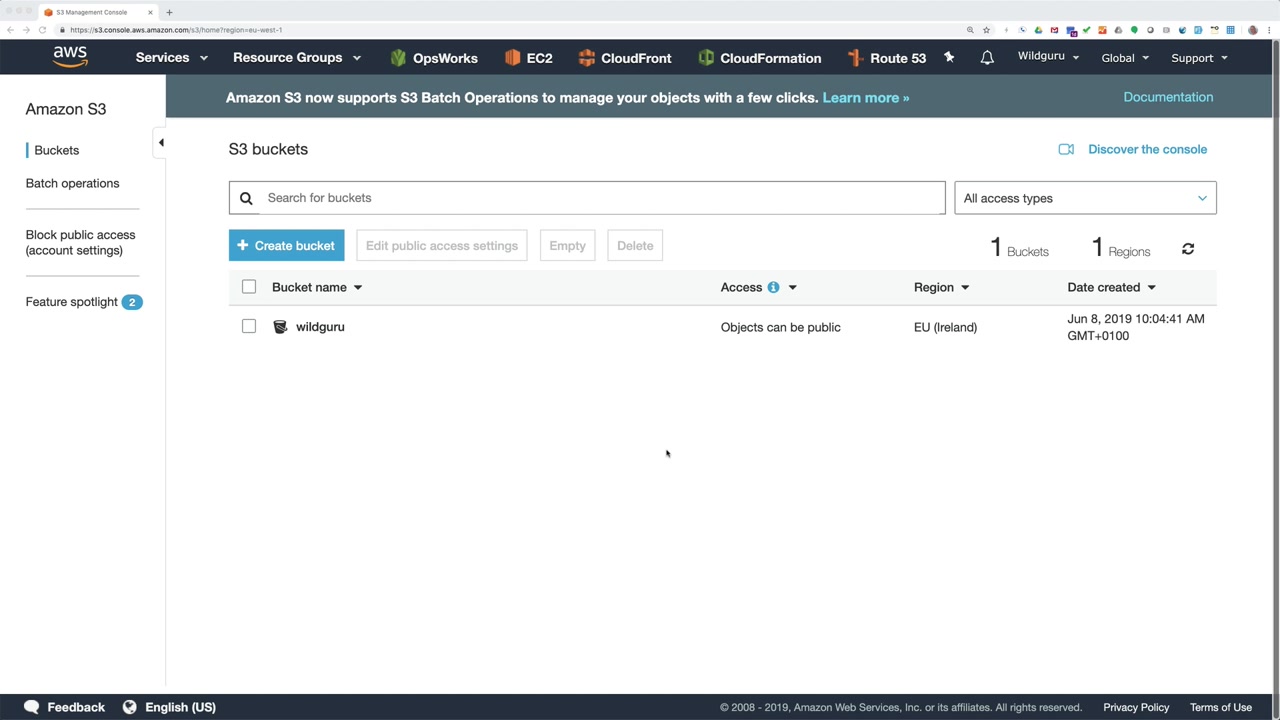The height and width of the screenshot is (720, 1280).
Task: Open the EC2 shortcut in the navbar
Action: tap(528, 58)
